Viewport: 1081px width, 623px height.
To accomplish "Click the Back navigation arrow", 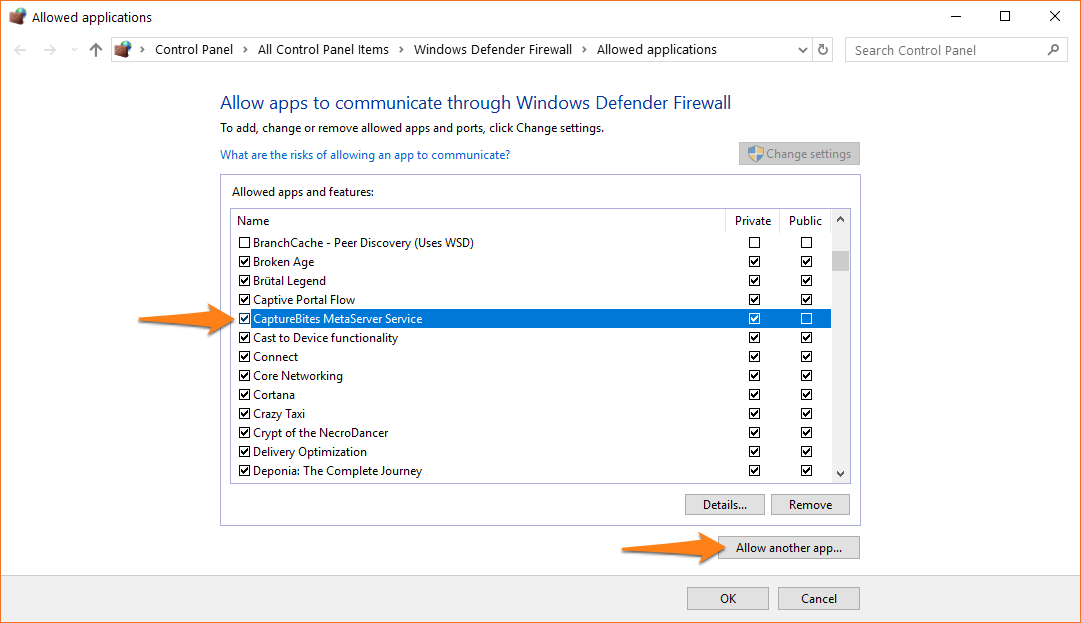I will pyautogui.click(x=21, y=50).
